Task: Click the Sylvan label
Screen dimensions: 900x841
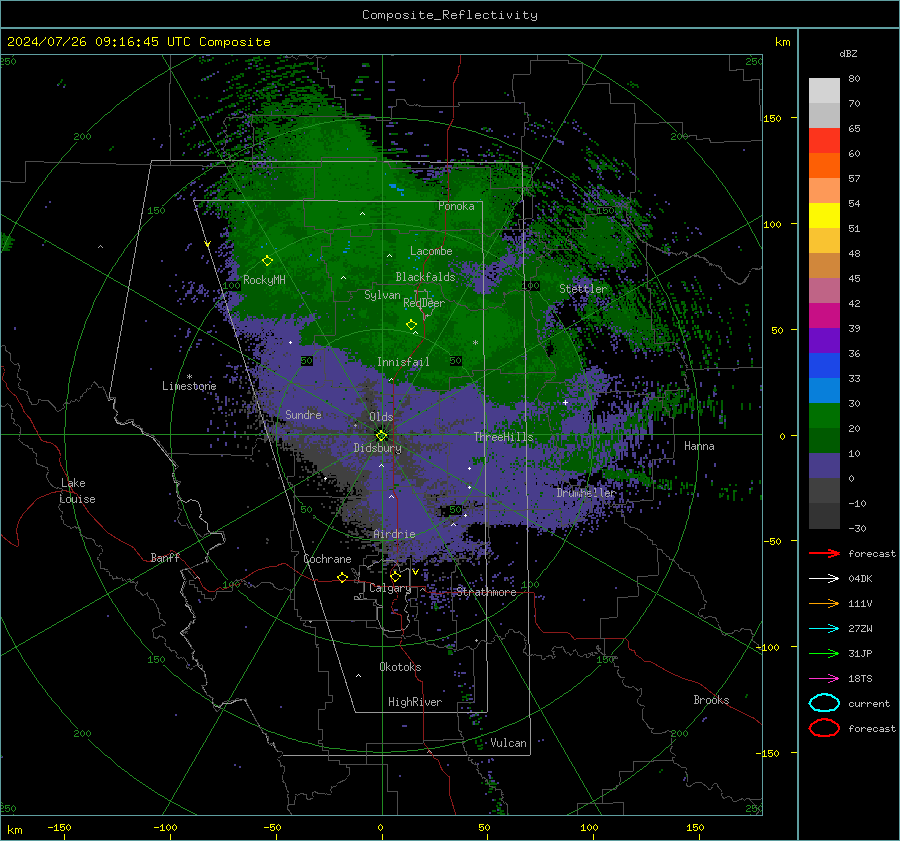Action: tap(382, 295)
